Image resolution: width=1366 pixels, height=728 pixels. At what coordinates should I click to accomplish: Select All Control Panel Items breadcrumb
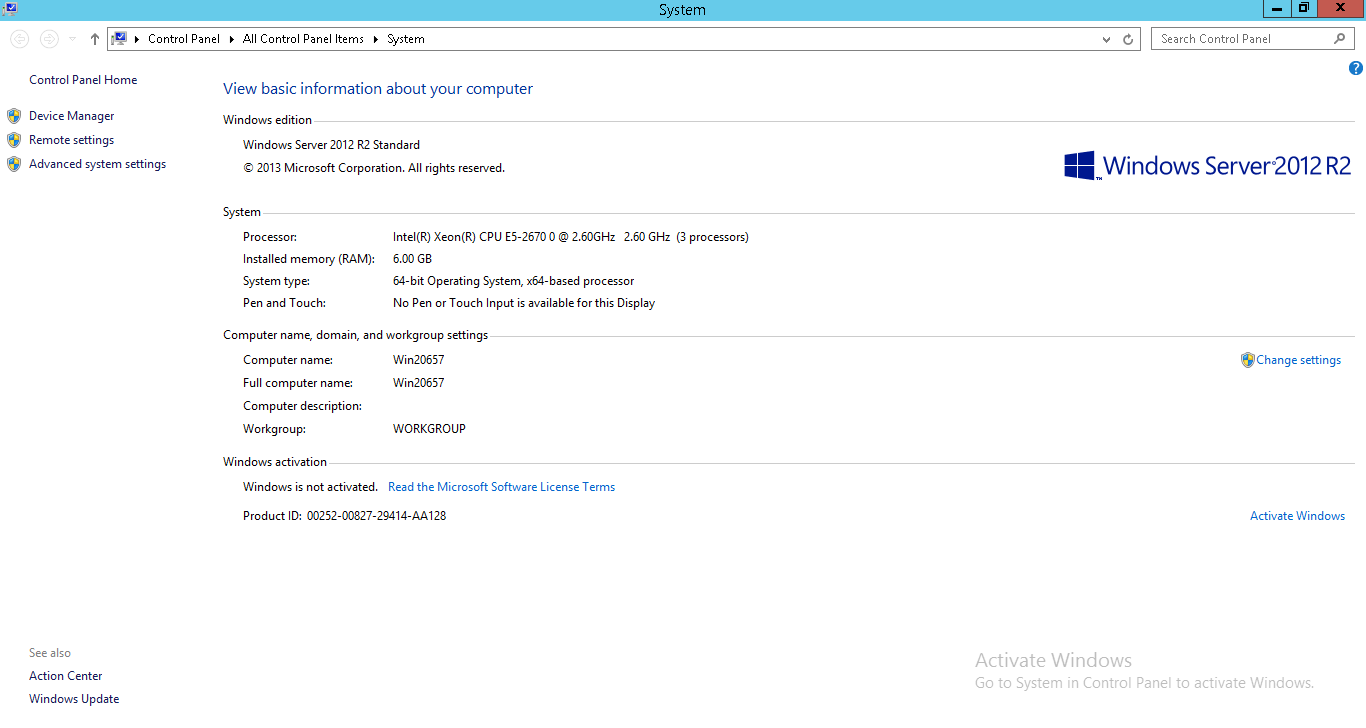(303, 39)
